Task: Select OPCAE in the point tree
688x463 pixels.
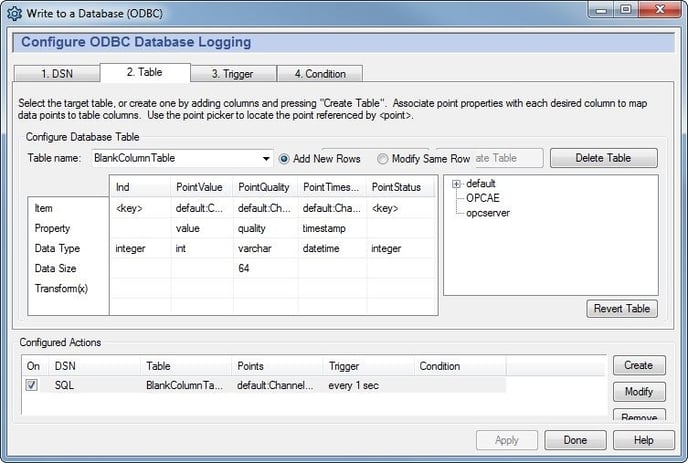Action: point(482,198)
